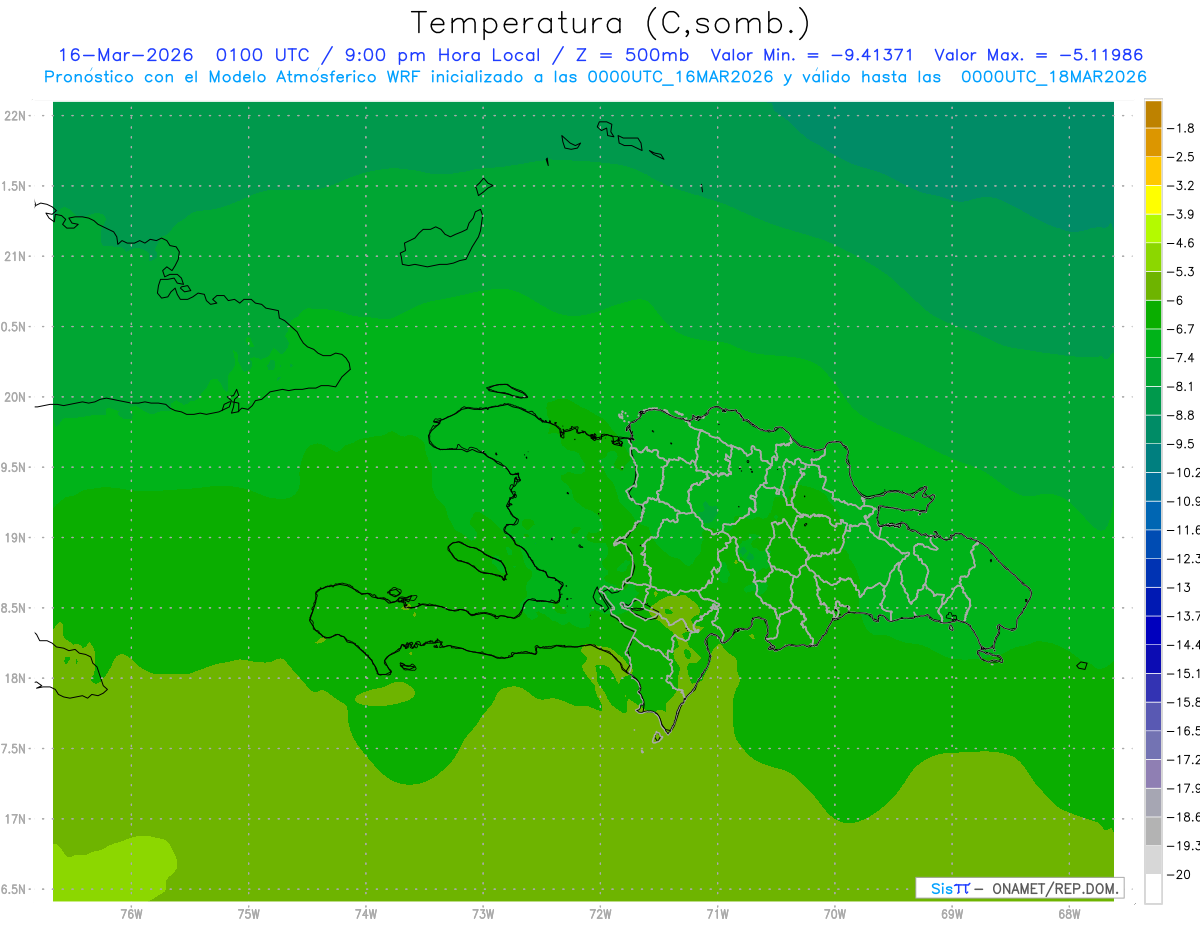
Task: Click the 21N latitude label
Action: point(17,257)
